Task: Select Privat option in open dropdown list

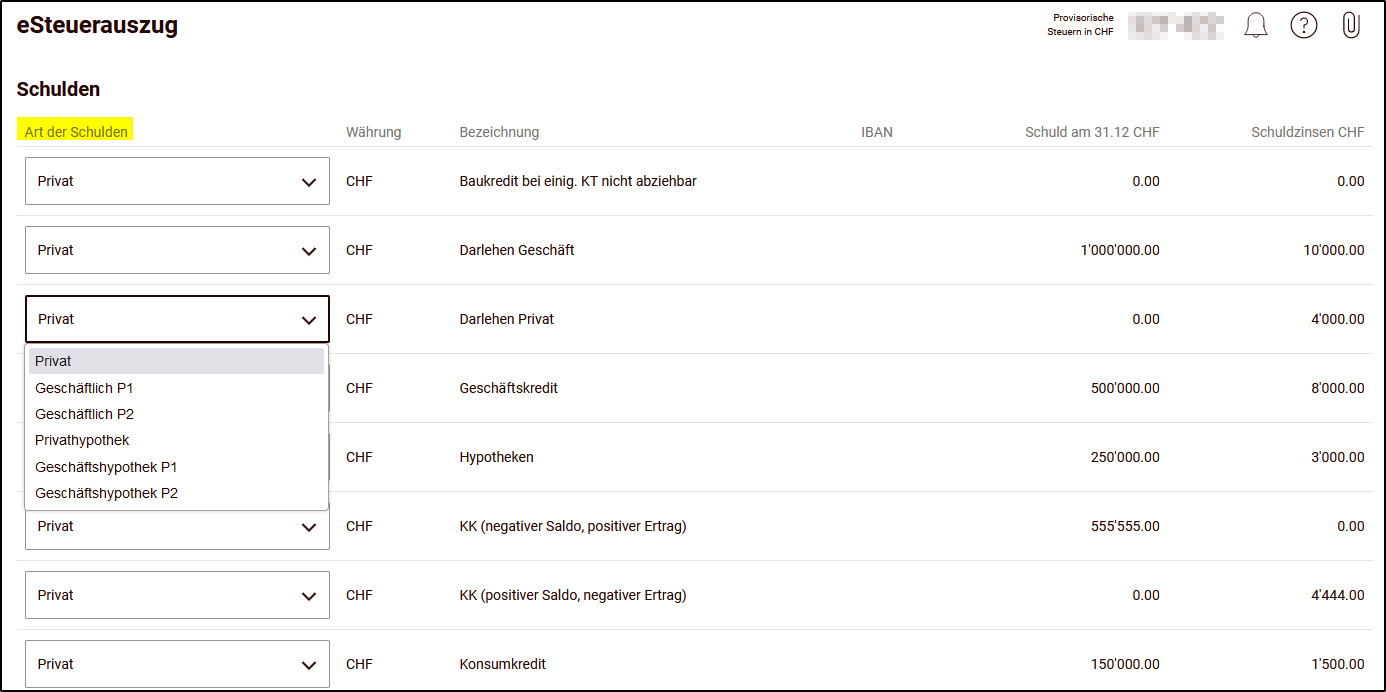Action: [176, 361]
